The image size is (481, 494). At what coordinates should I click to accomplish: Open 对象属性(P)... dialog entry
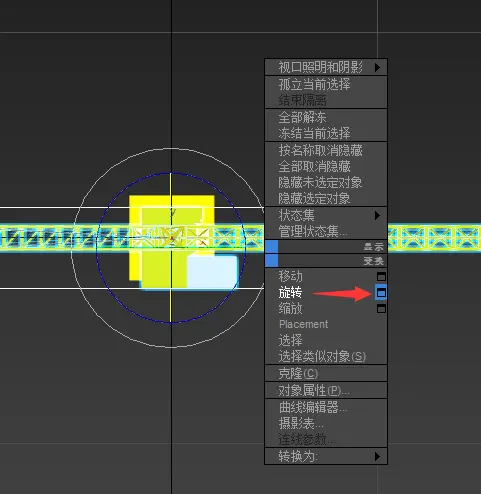(x=314, y=390)
